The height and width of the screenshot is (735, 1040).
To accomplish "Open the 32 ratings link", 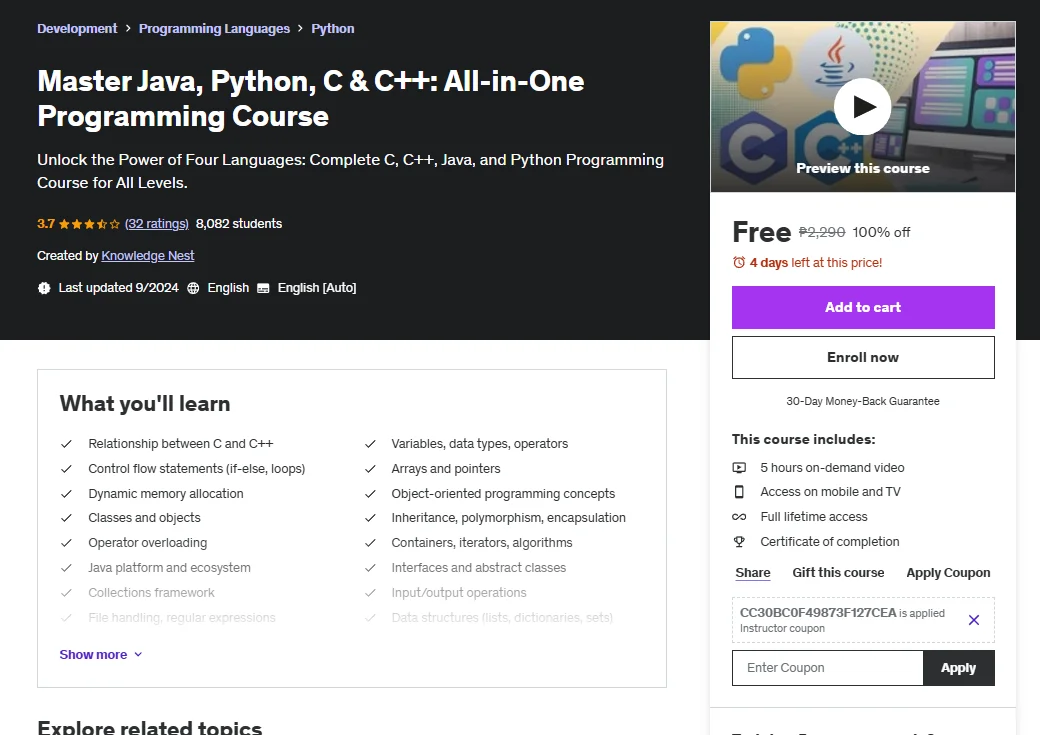I will [157, 224].
